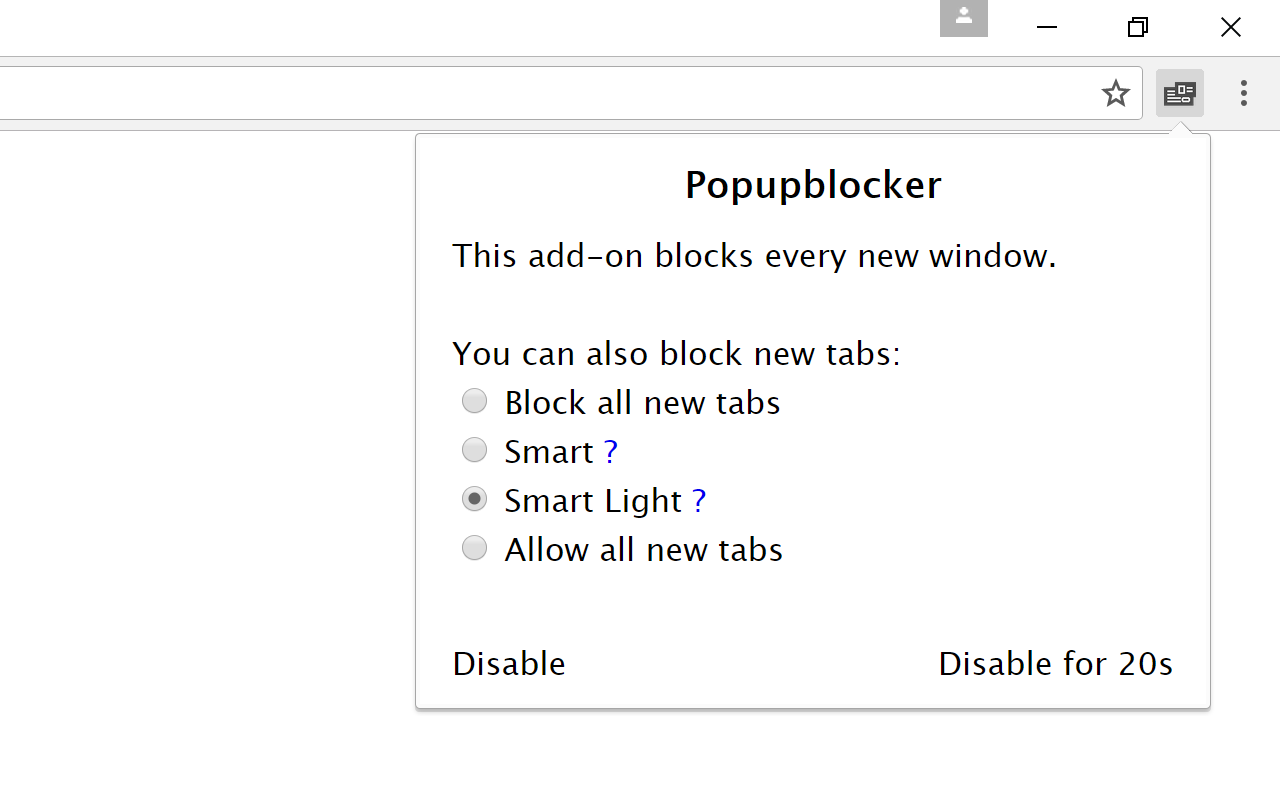
Task: Open the Popupblocker extension popup
Action: 1180,93
